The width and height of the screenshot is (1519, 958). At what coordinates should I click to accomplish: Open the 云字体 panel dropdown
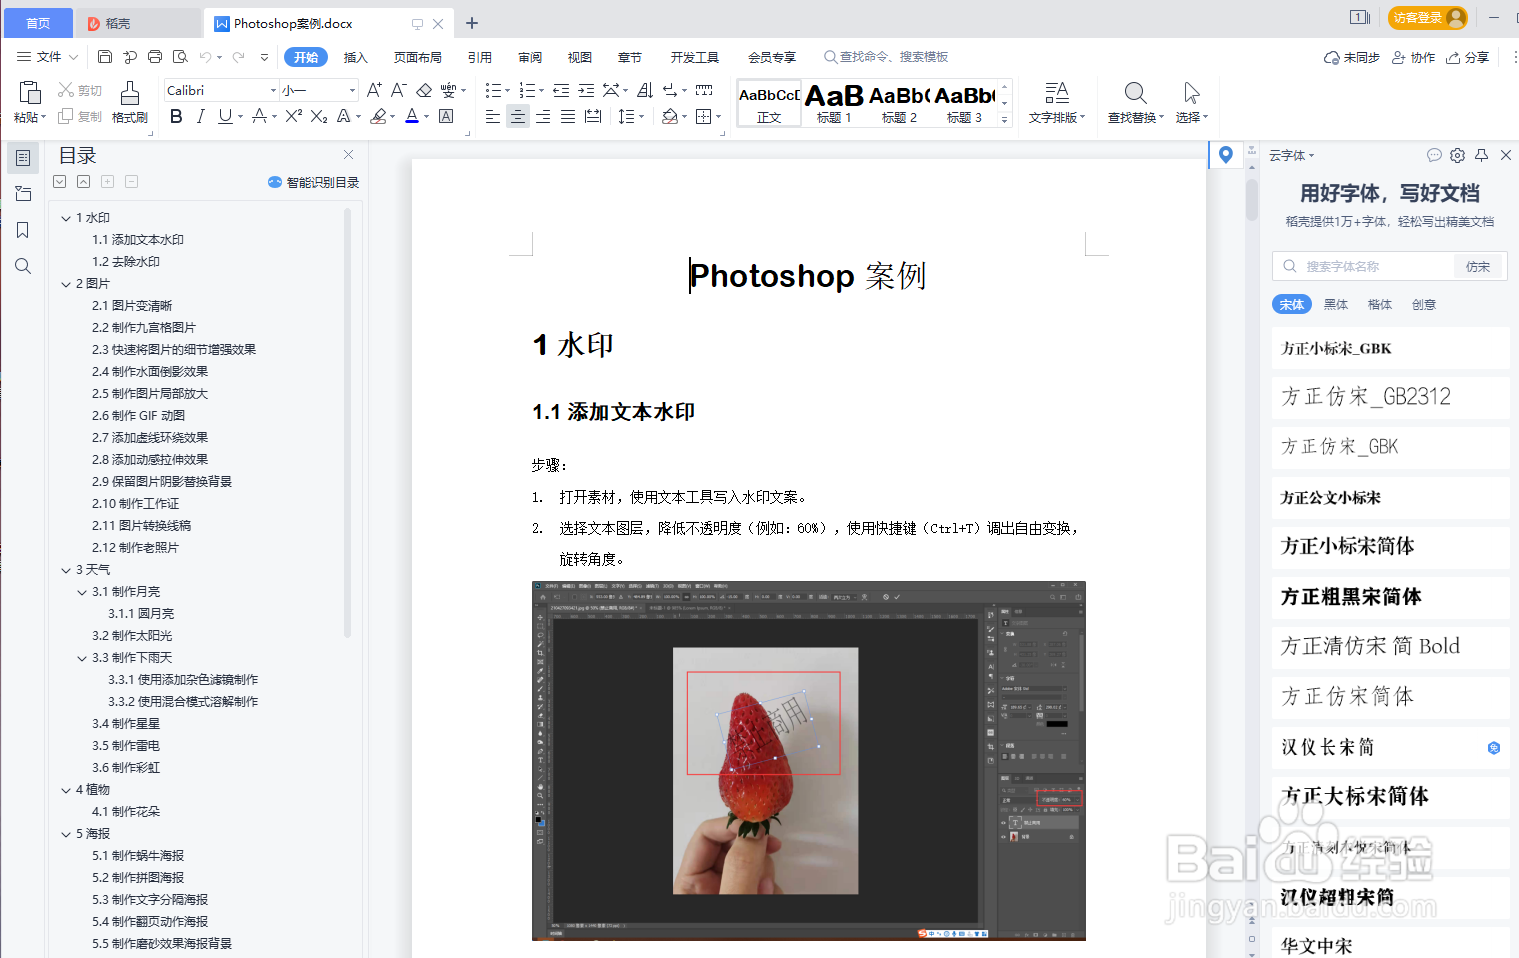point(1291,155)
